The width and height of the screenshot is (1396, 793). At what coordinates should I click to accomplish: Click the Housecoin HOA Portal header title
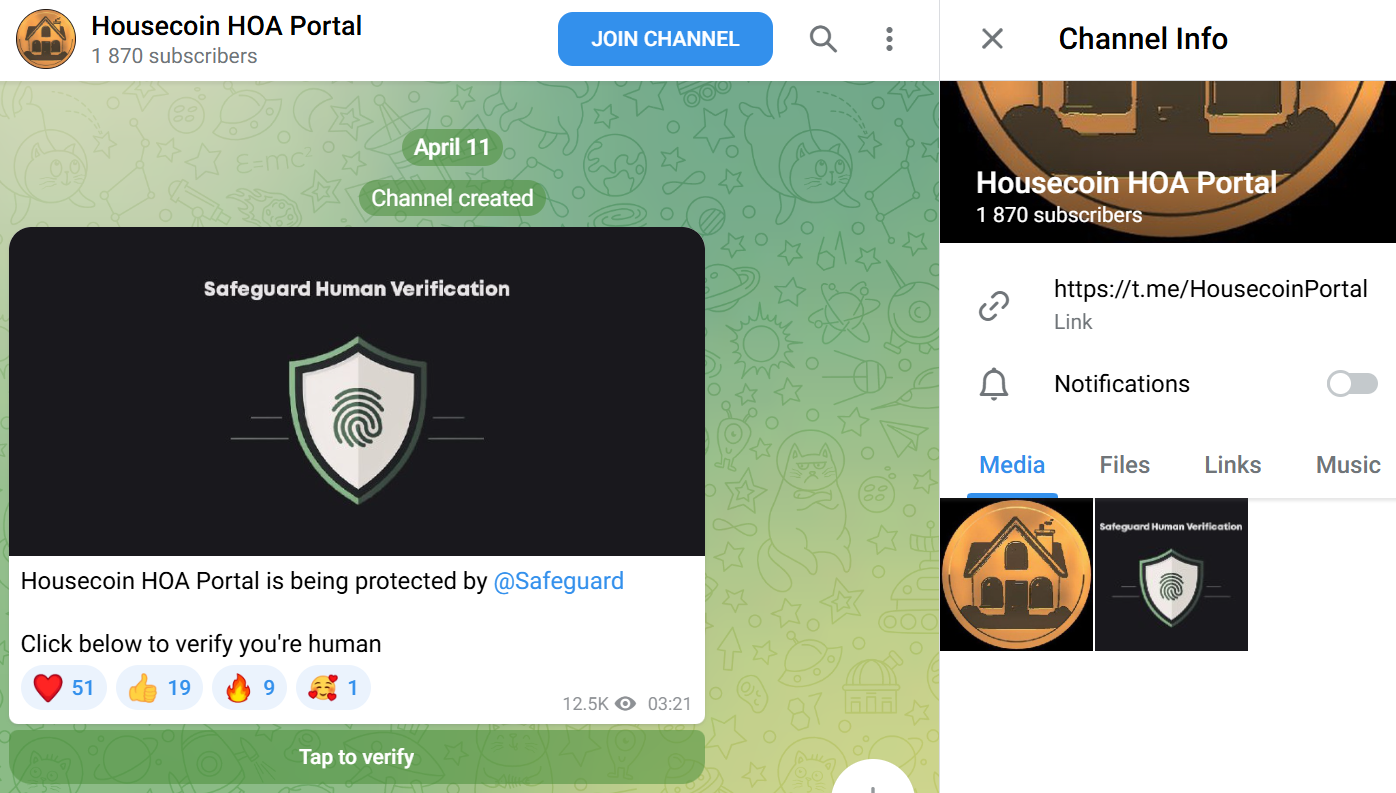pyautogui.click(x=227, y=25)
